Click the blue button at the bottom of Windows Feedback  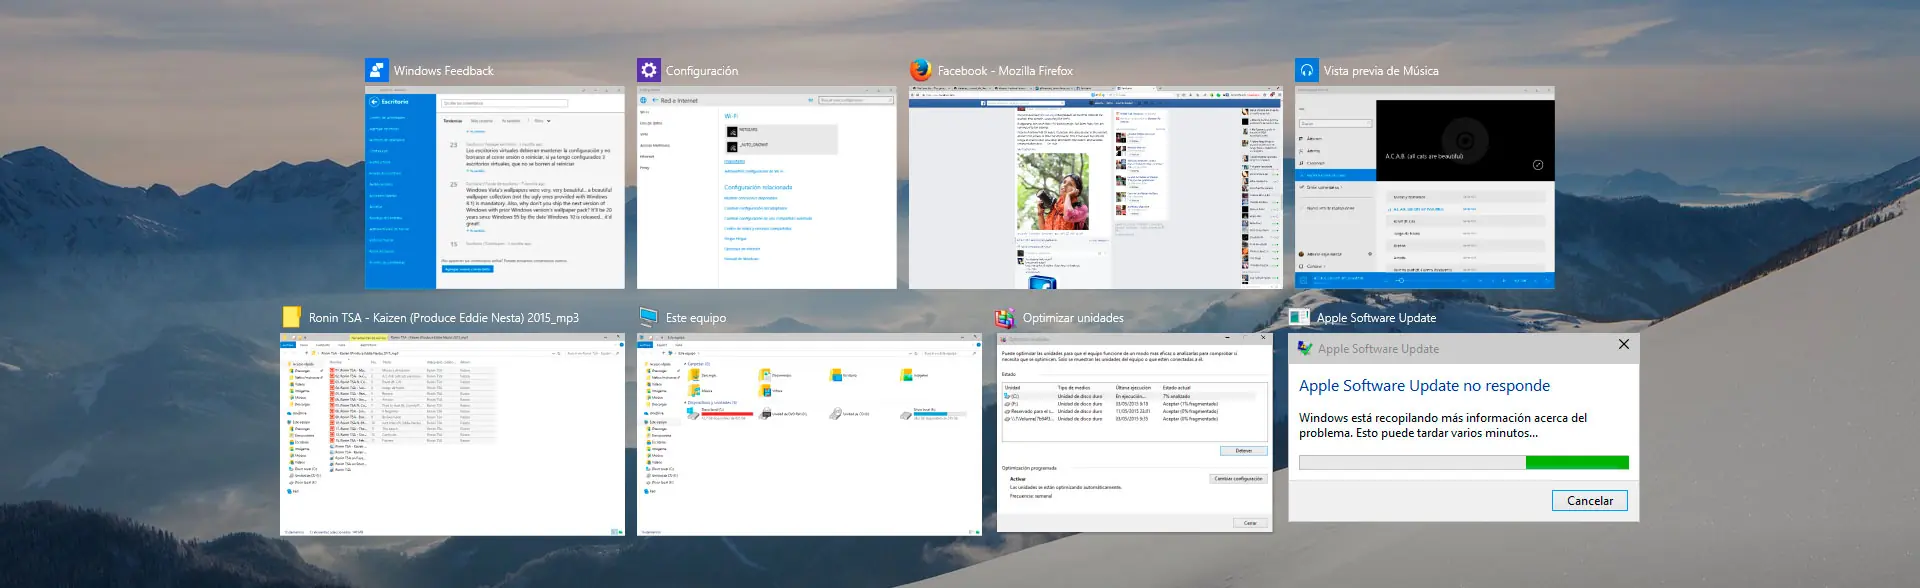(x=467, y=269)
